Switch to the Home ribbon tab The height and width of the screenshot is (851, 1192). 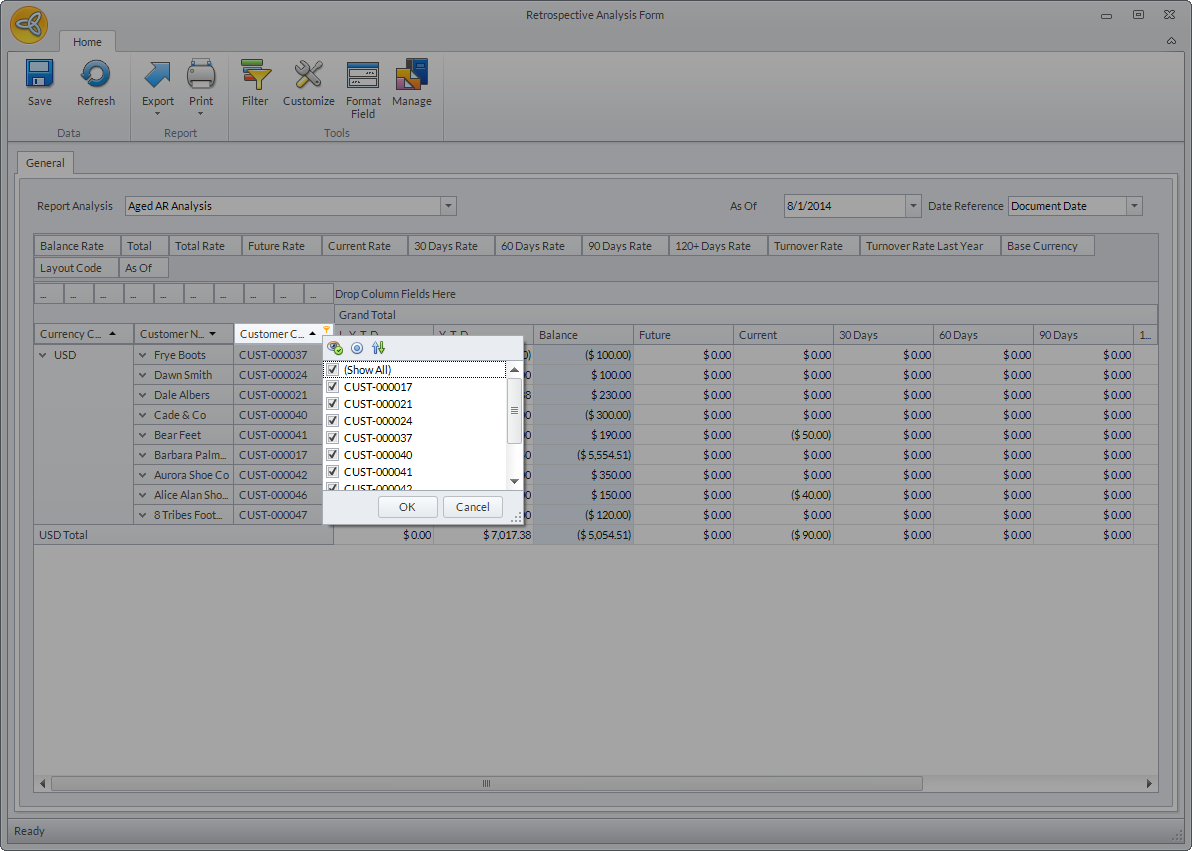click(87, 42)
